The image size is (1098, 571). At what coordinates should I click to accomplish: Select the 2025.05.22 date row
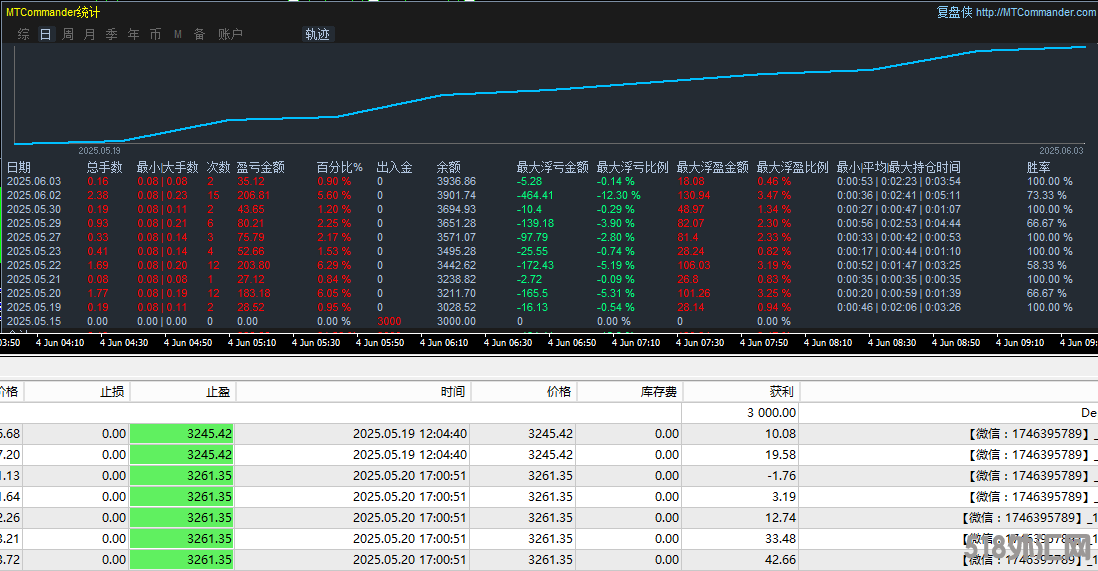(x=549, y=266)
